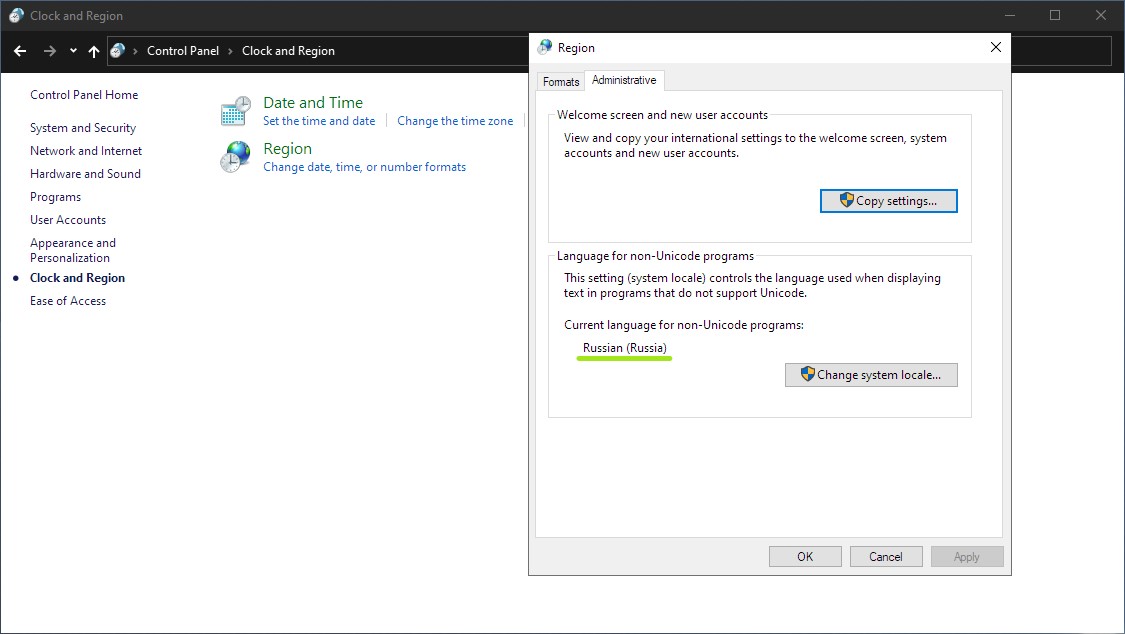Click the Control Panel address bar icon
This screenshot has width=1125, height=634.
[x=118, y=51]
